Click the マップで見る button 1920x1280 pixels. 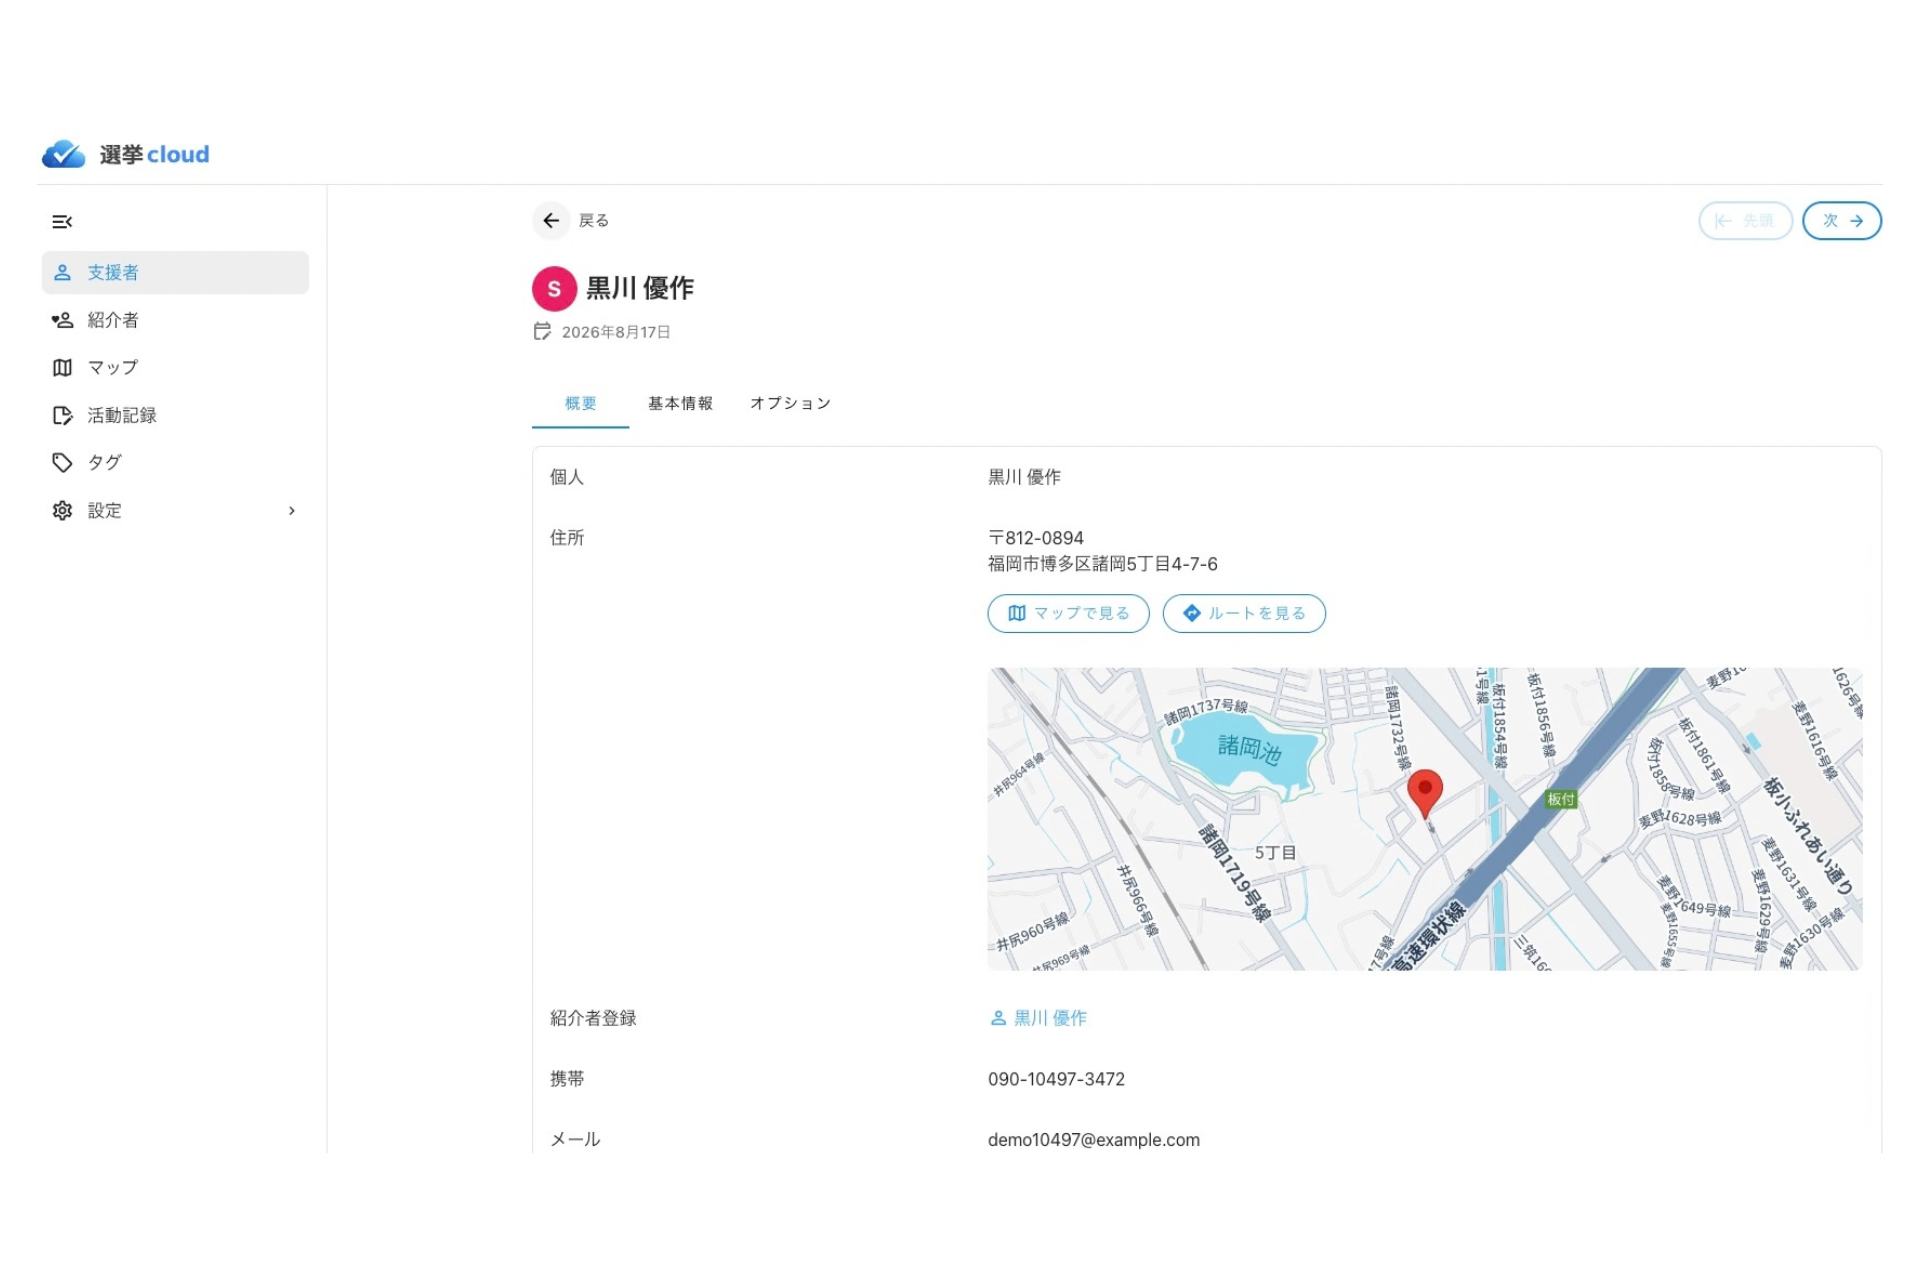(x=1068, y=614)
